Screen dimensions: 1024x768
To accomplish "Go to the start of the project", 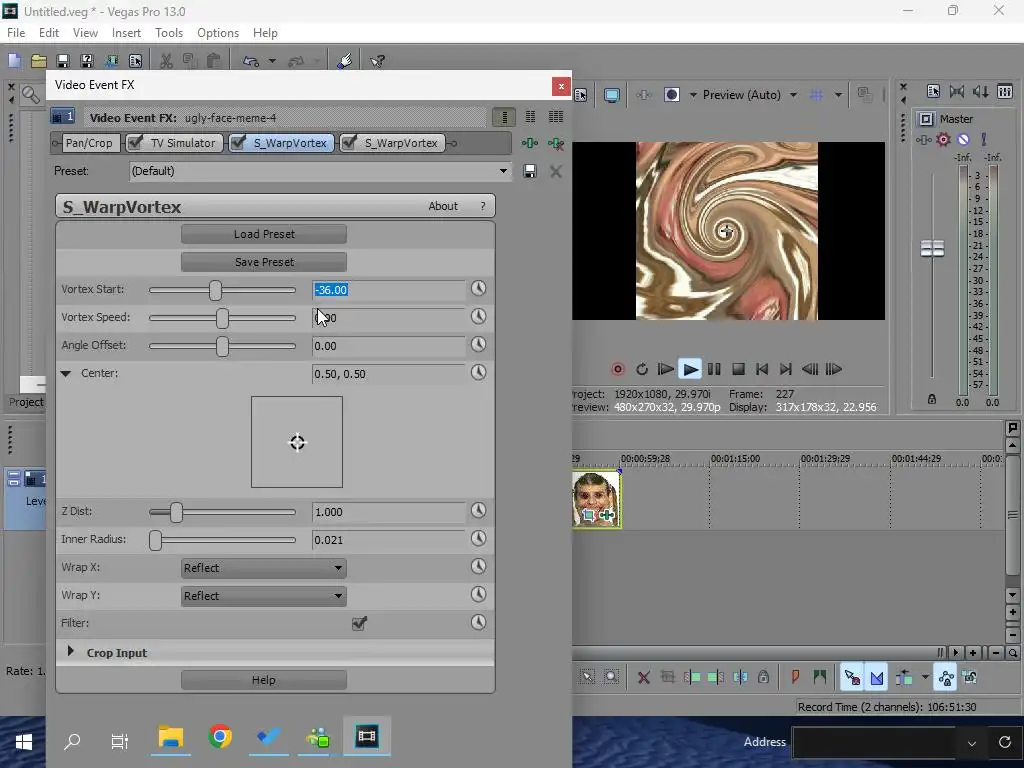I will tap(761, 369).
